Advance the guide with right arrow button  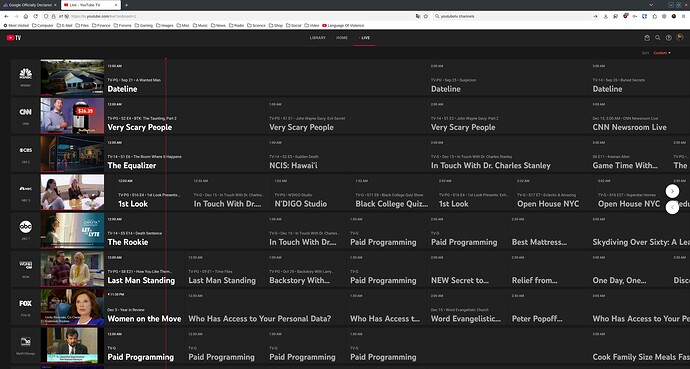pyautogui.click(x=672, y=191)
